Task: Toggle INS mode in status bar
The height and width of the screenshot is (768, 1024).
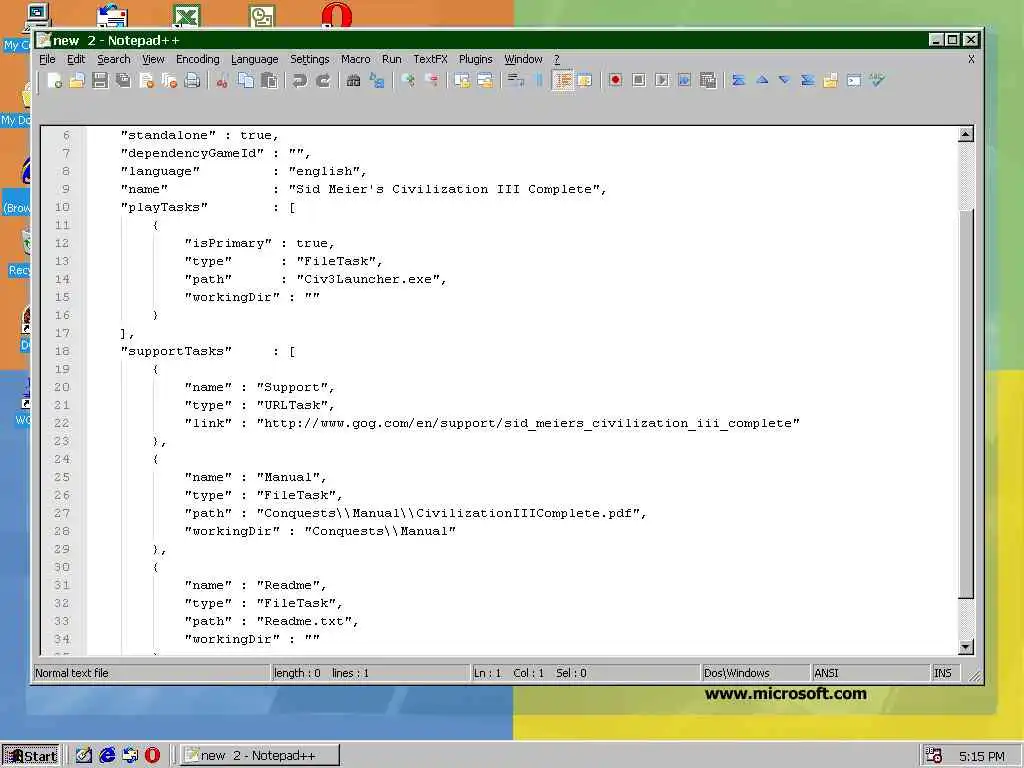Action: click(943, 673)
